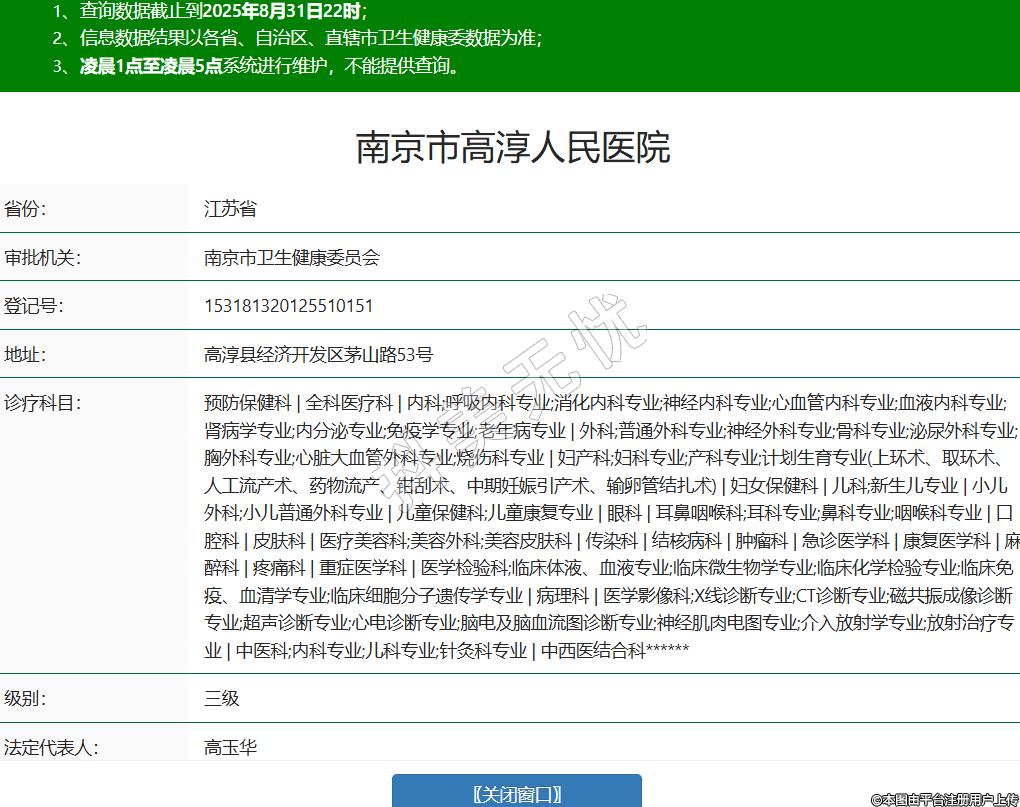The height and width of the screenshot is (807, 1020).
Task: Click the 江苏省 province value
Action: (x=230, y=209)
